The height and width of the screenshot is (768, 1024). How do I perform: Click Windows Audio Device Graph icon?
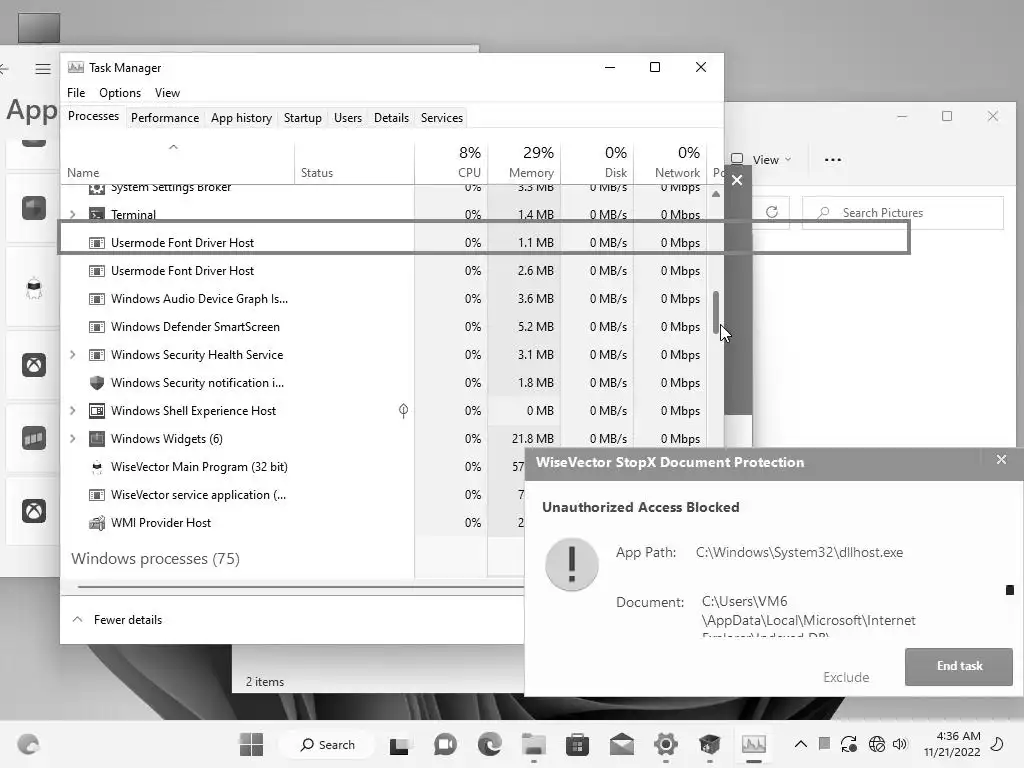pyautogui.click(x=97, y=298)
